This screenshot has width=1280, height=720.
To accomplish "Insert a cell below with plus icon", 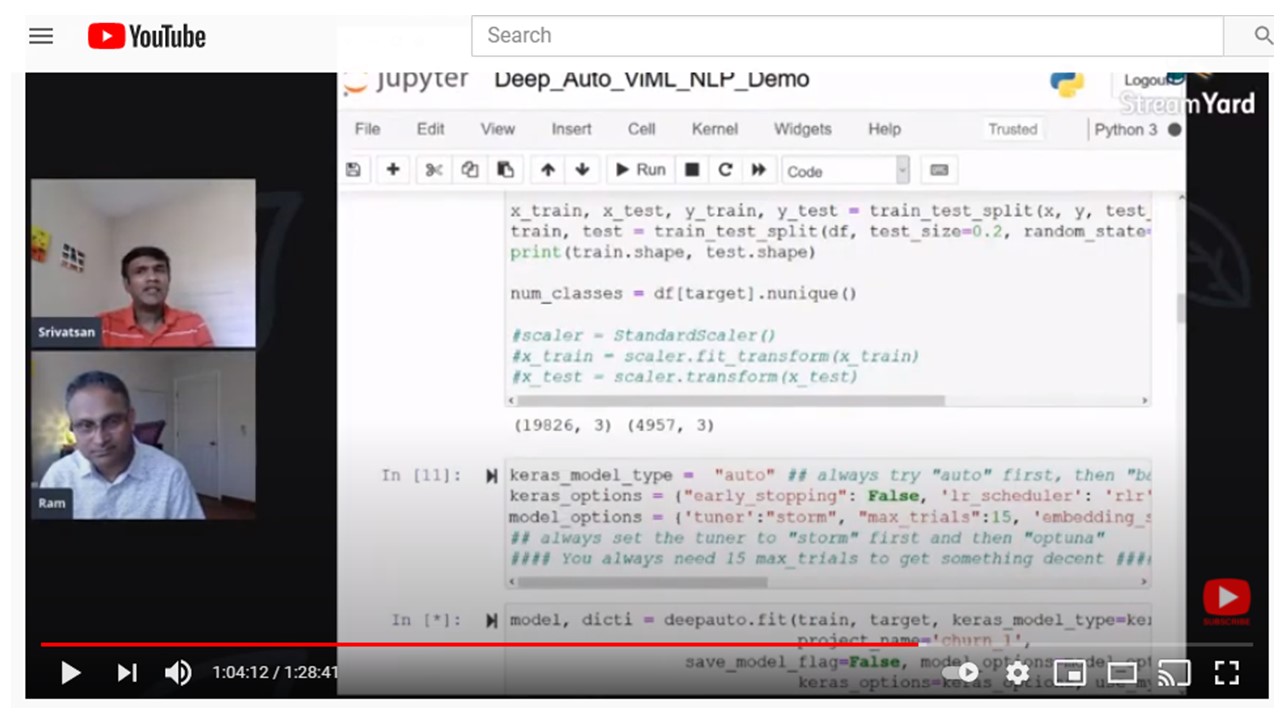I will click(393, 170).
